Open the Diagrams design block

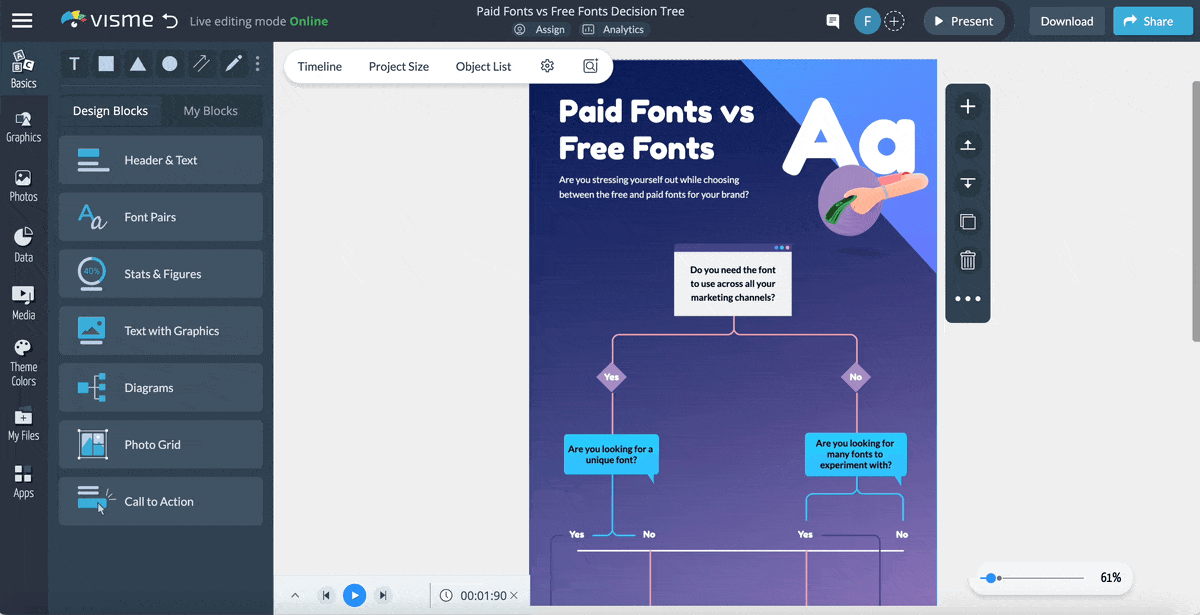(x=161, y=388)
